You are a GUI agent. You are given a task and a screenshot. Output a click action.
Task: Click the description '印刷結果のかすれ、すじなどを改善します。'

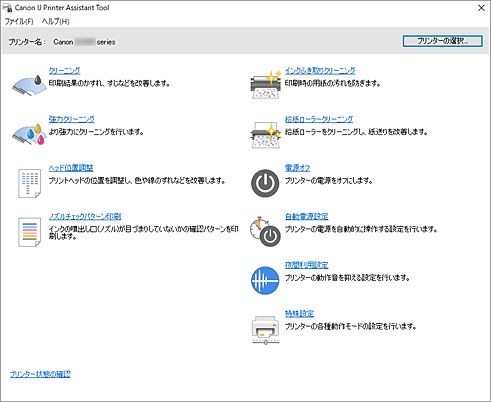point(110,83)
